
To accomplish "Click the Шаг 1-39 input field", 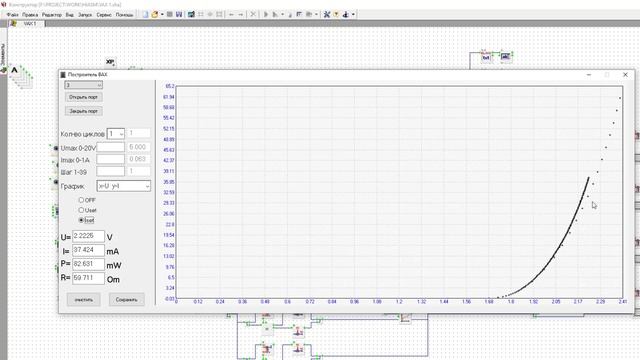I will point(111,171).
